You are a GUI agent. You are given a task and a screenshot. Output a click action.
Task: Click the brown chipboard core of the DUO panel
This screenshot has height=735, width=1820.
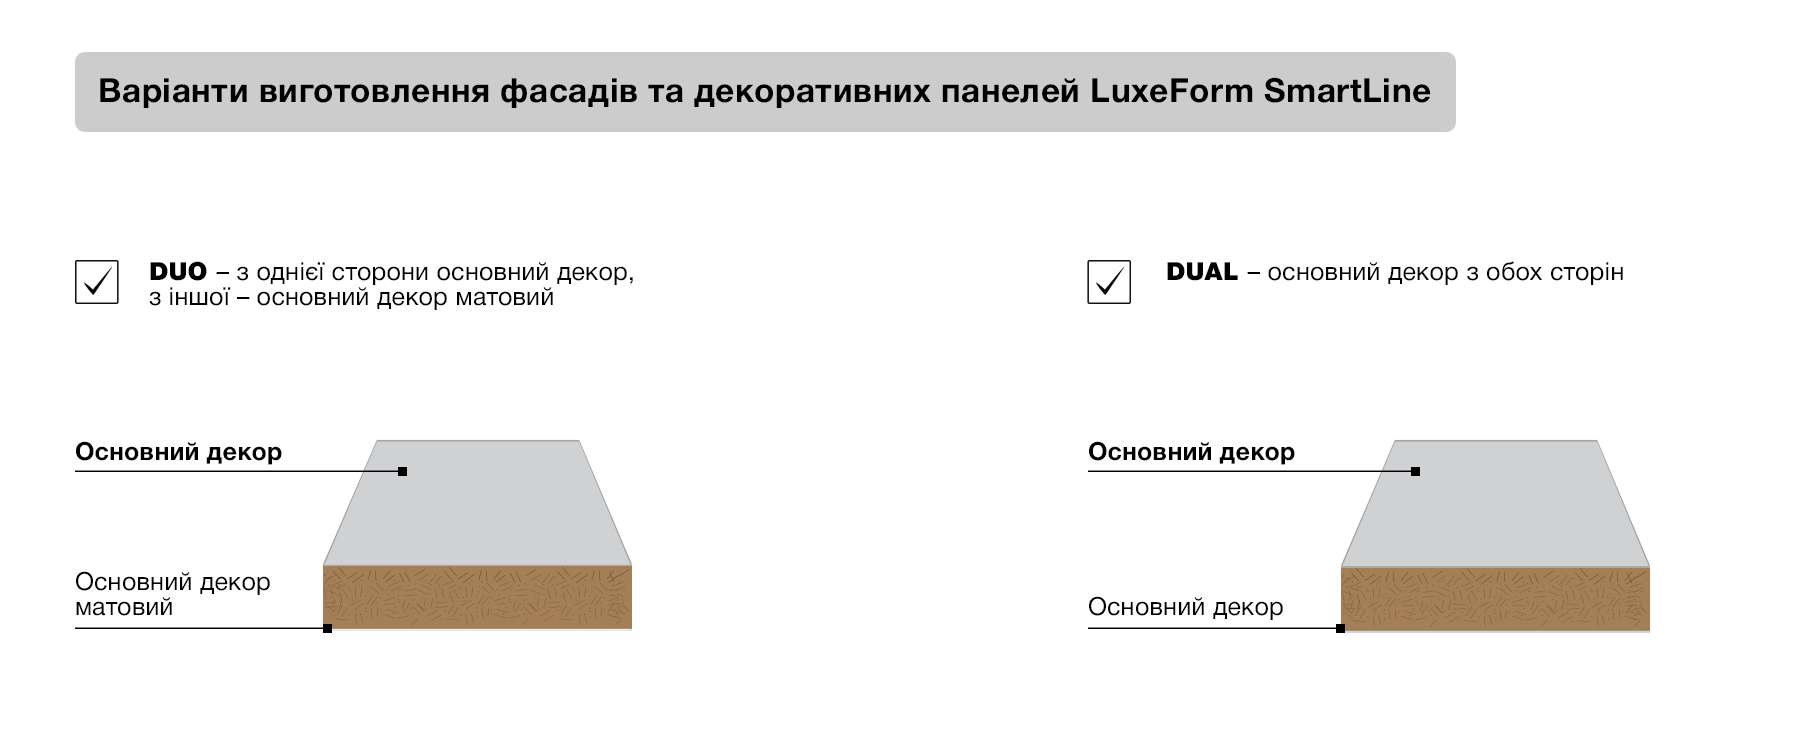tap(477, 597)
